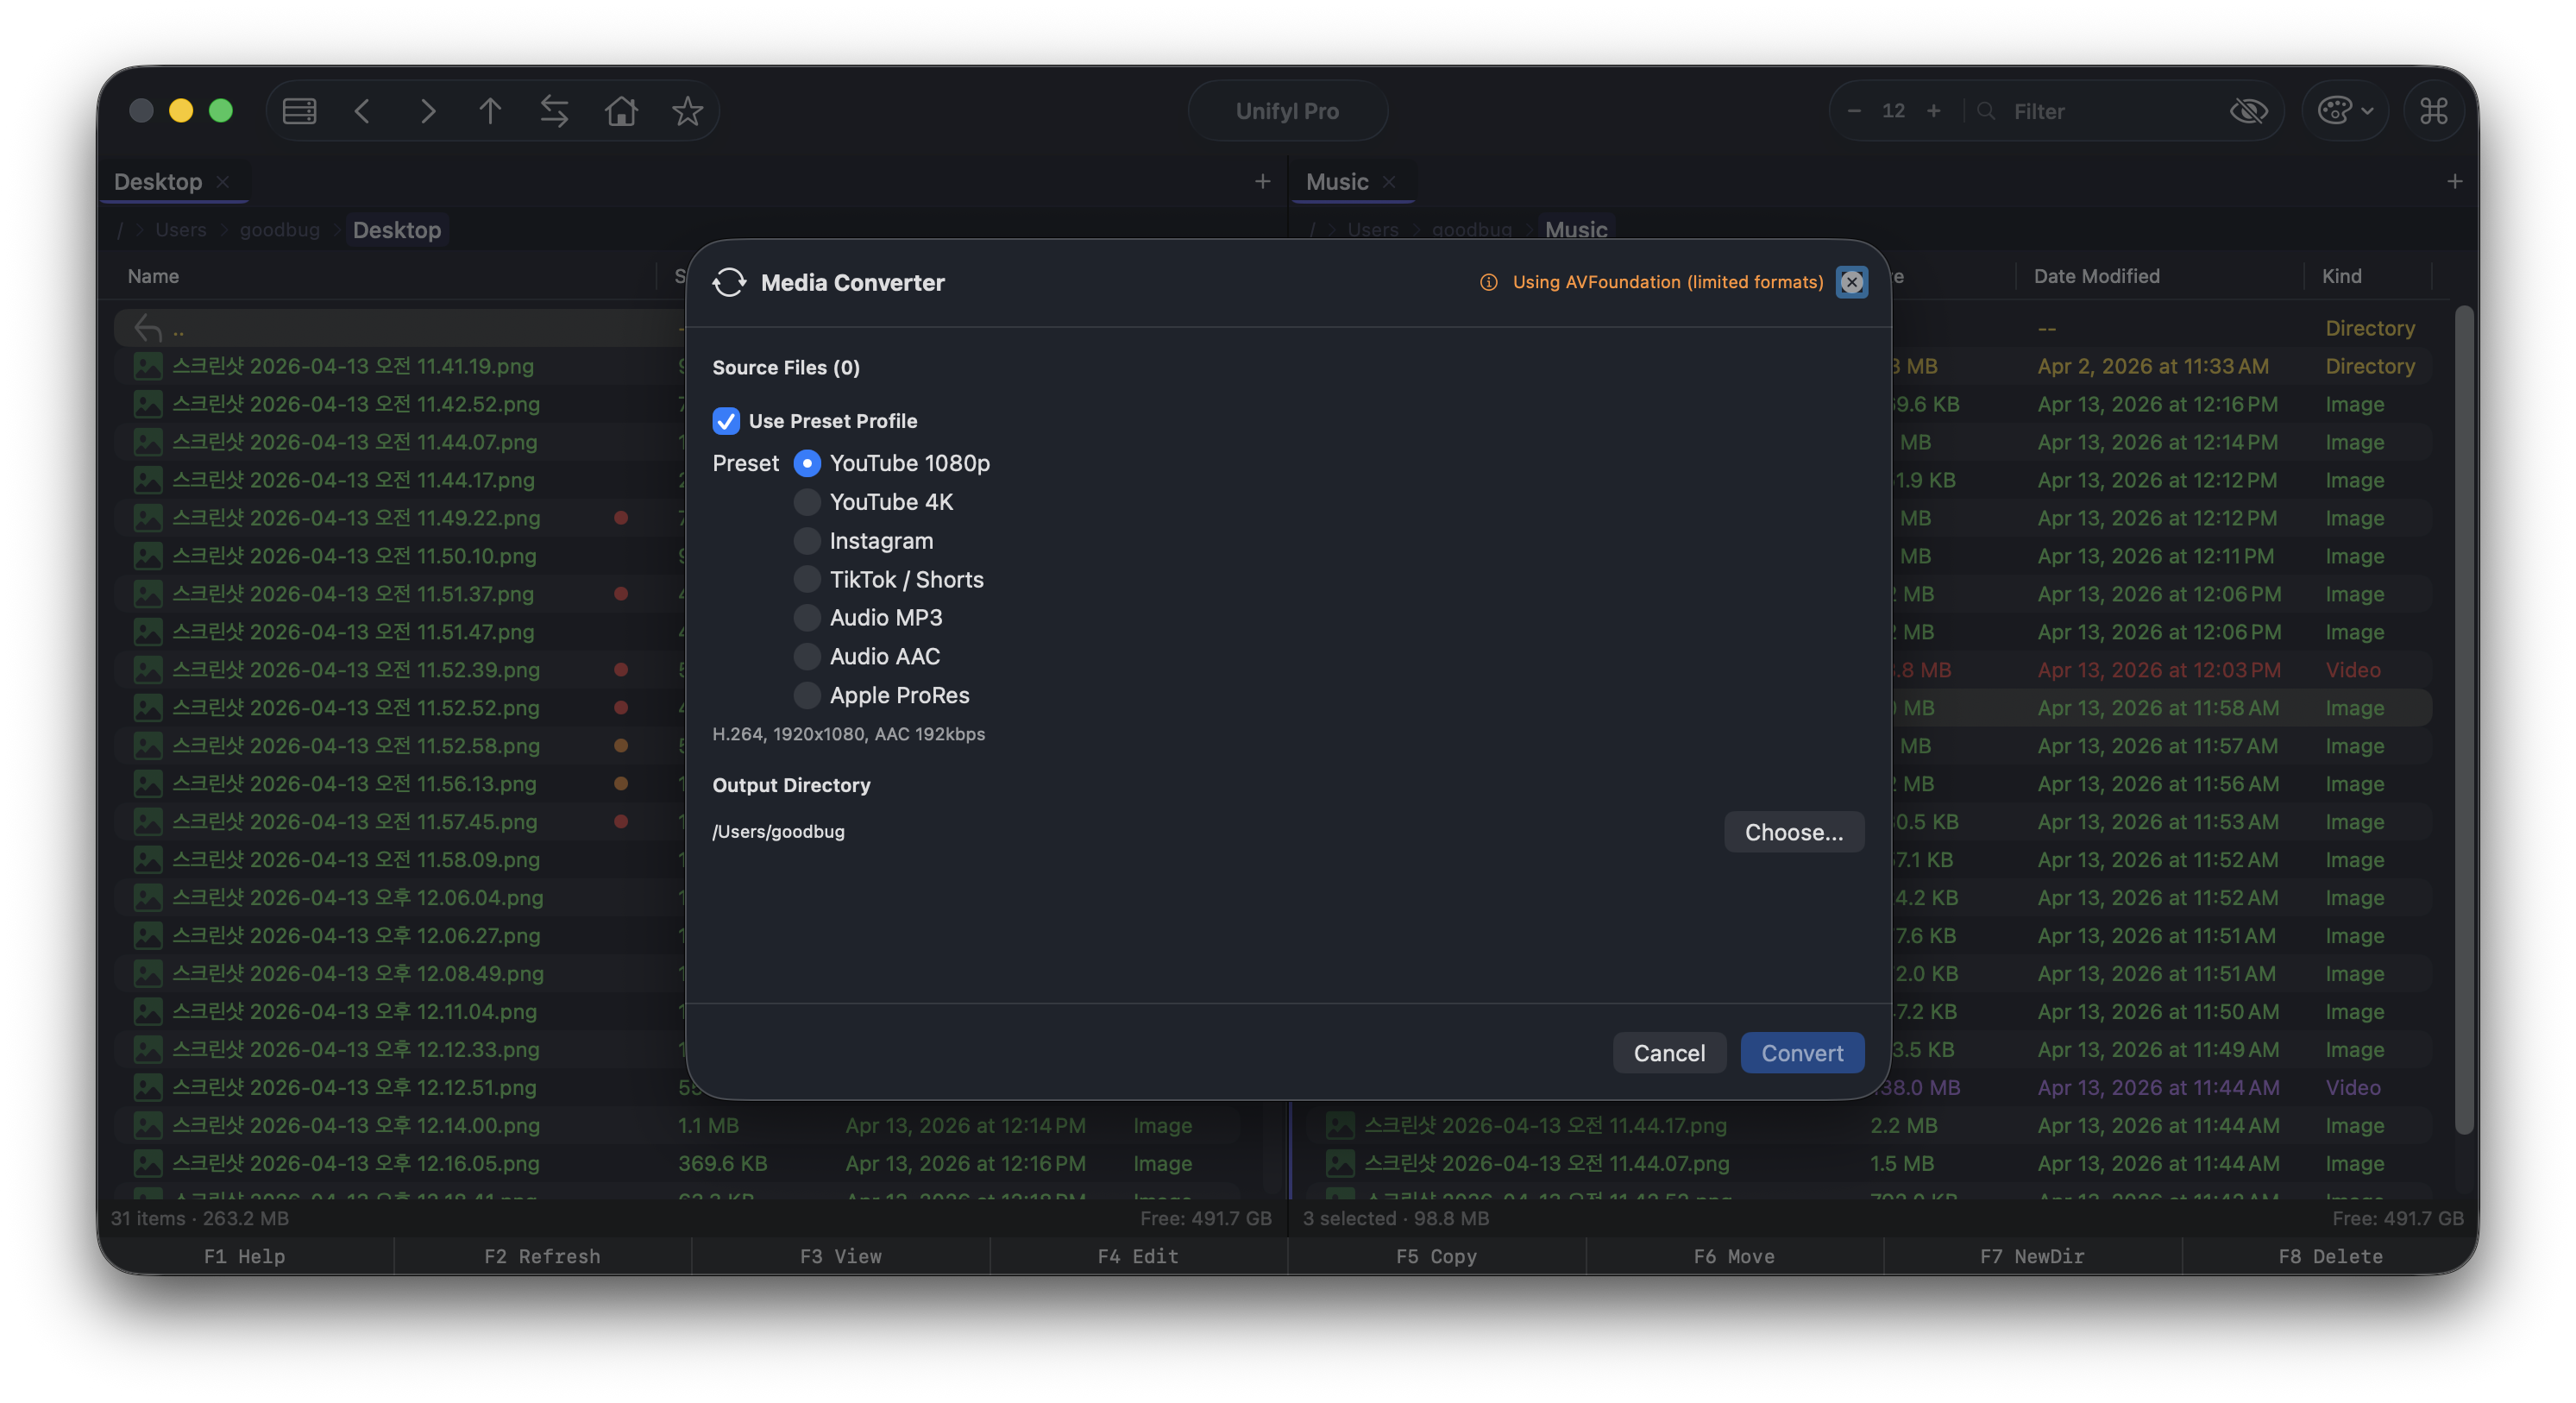Click the Convert button

tap(1802, 1052)
